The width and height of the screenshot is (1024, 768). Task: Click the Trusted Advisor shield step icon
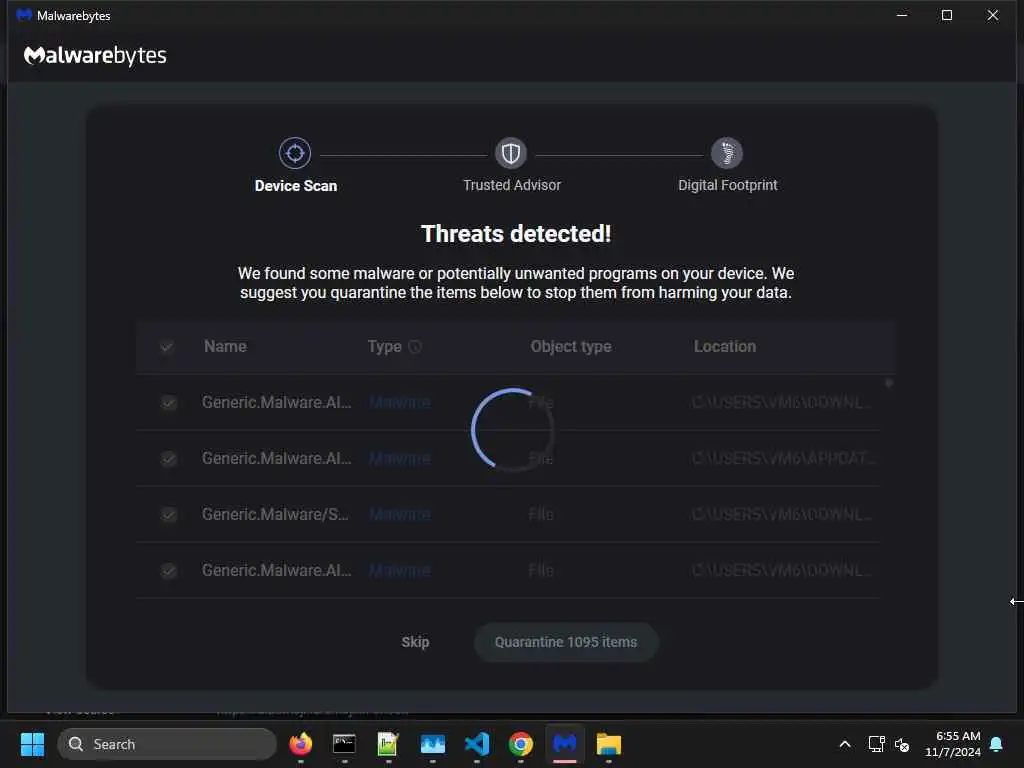coord(511,153)
